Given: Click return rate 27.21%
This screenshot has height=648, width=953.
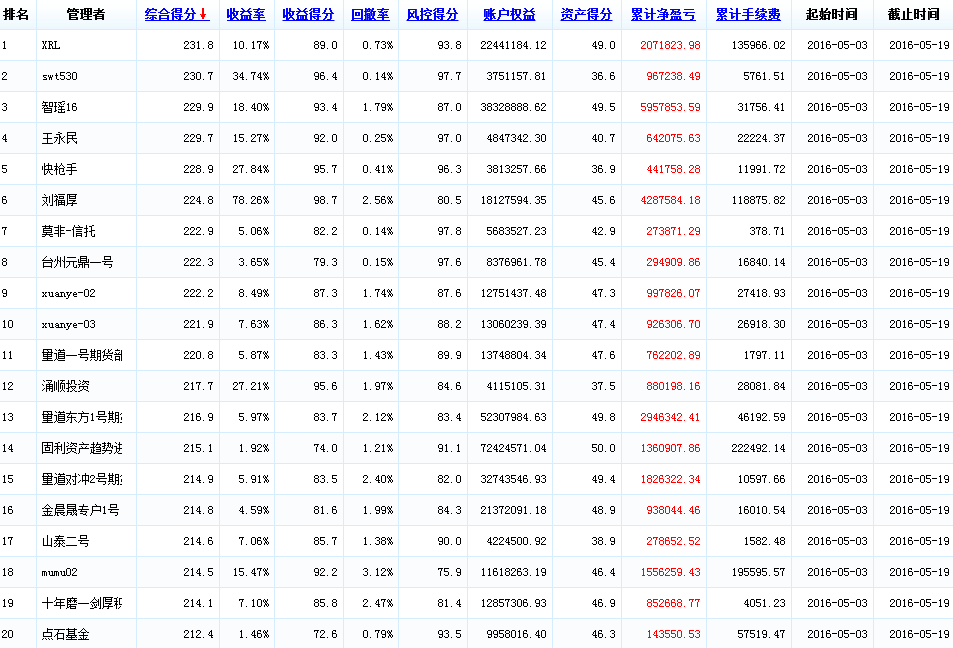Looking at the screenshot, I should [x=250, y=387].
